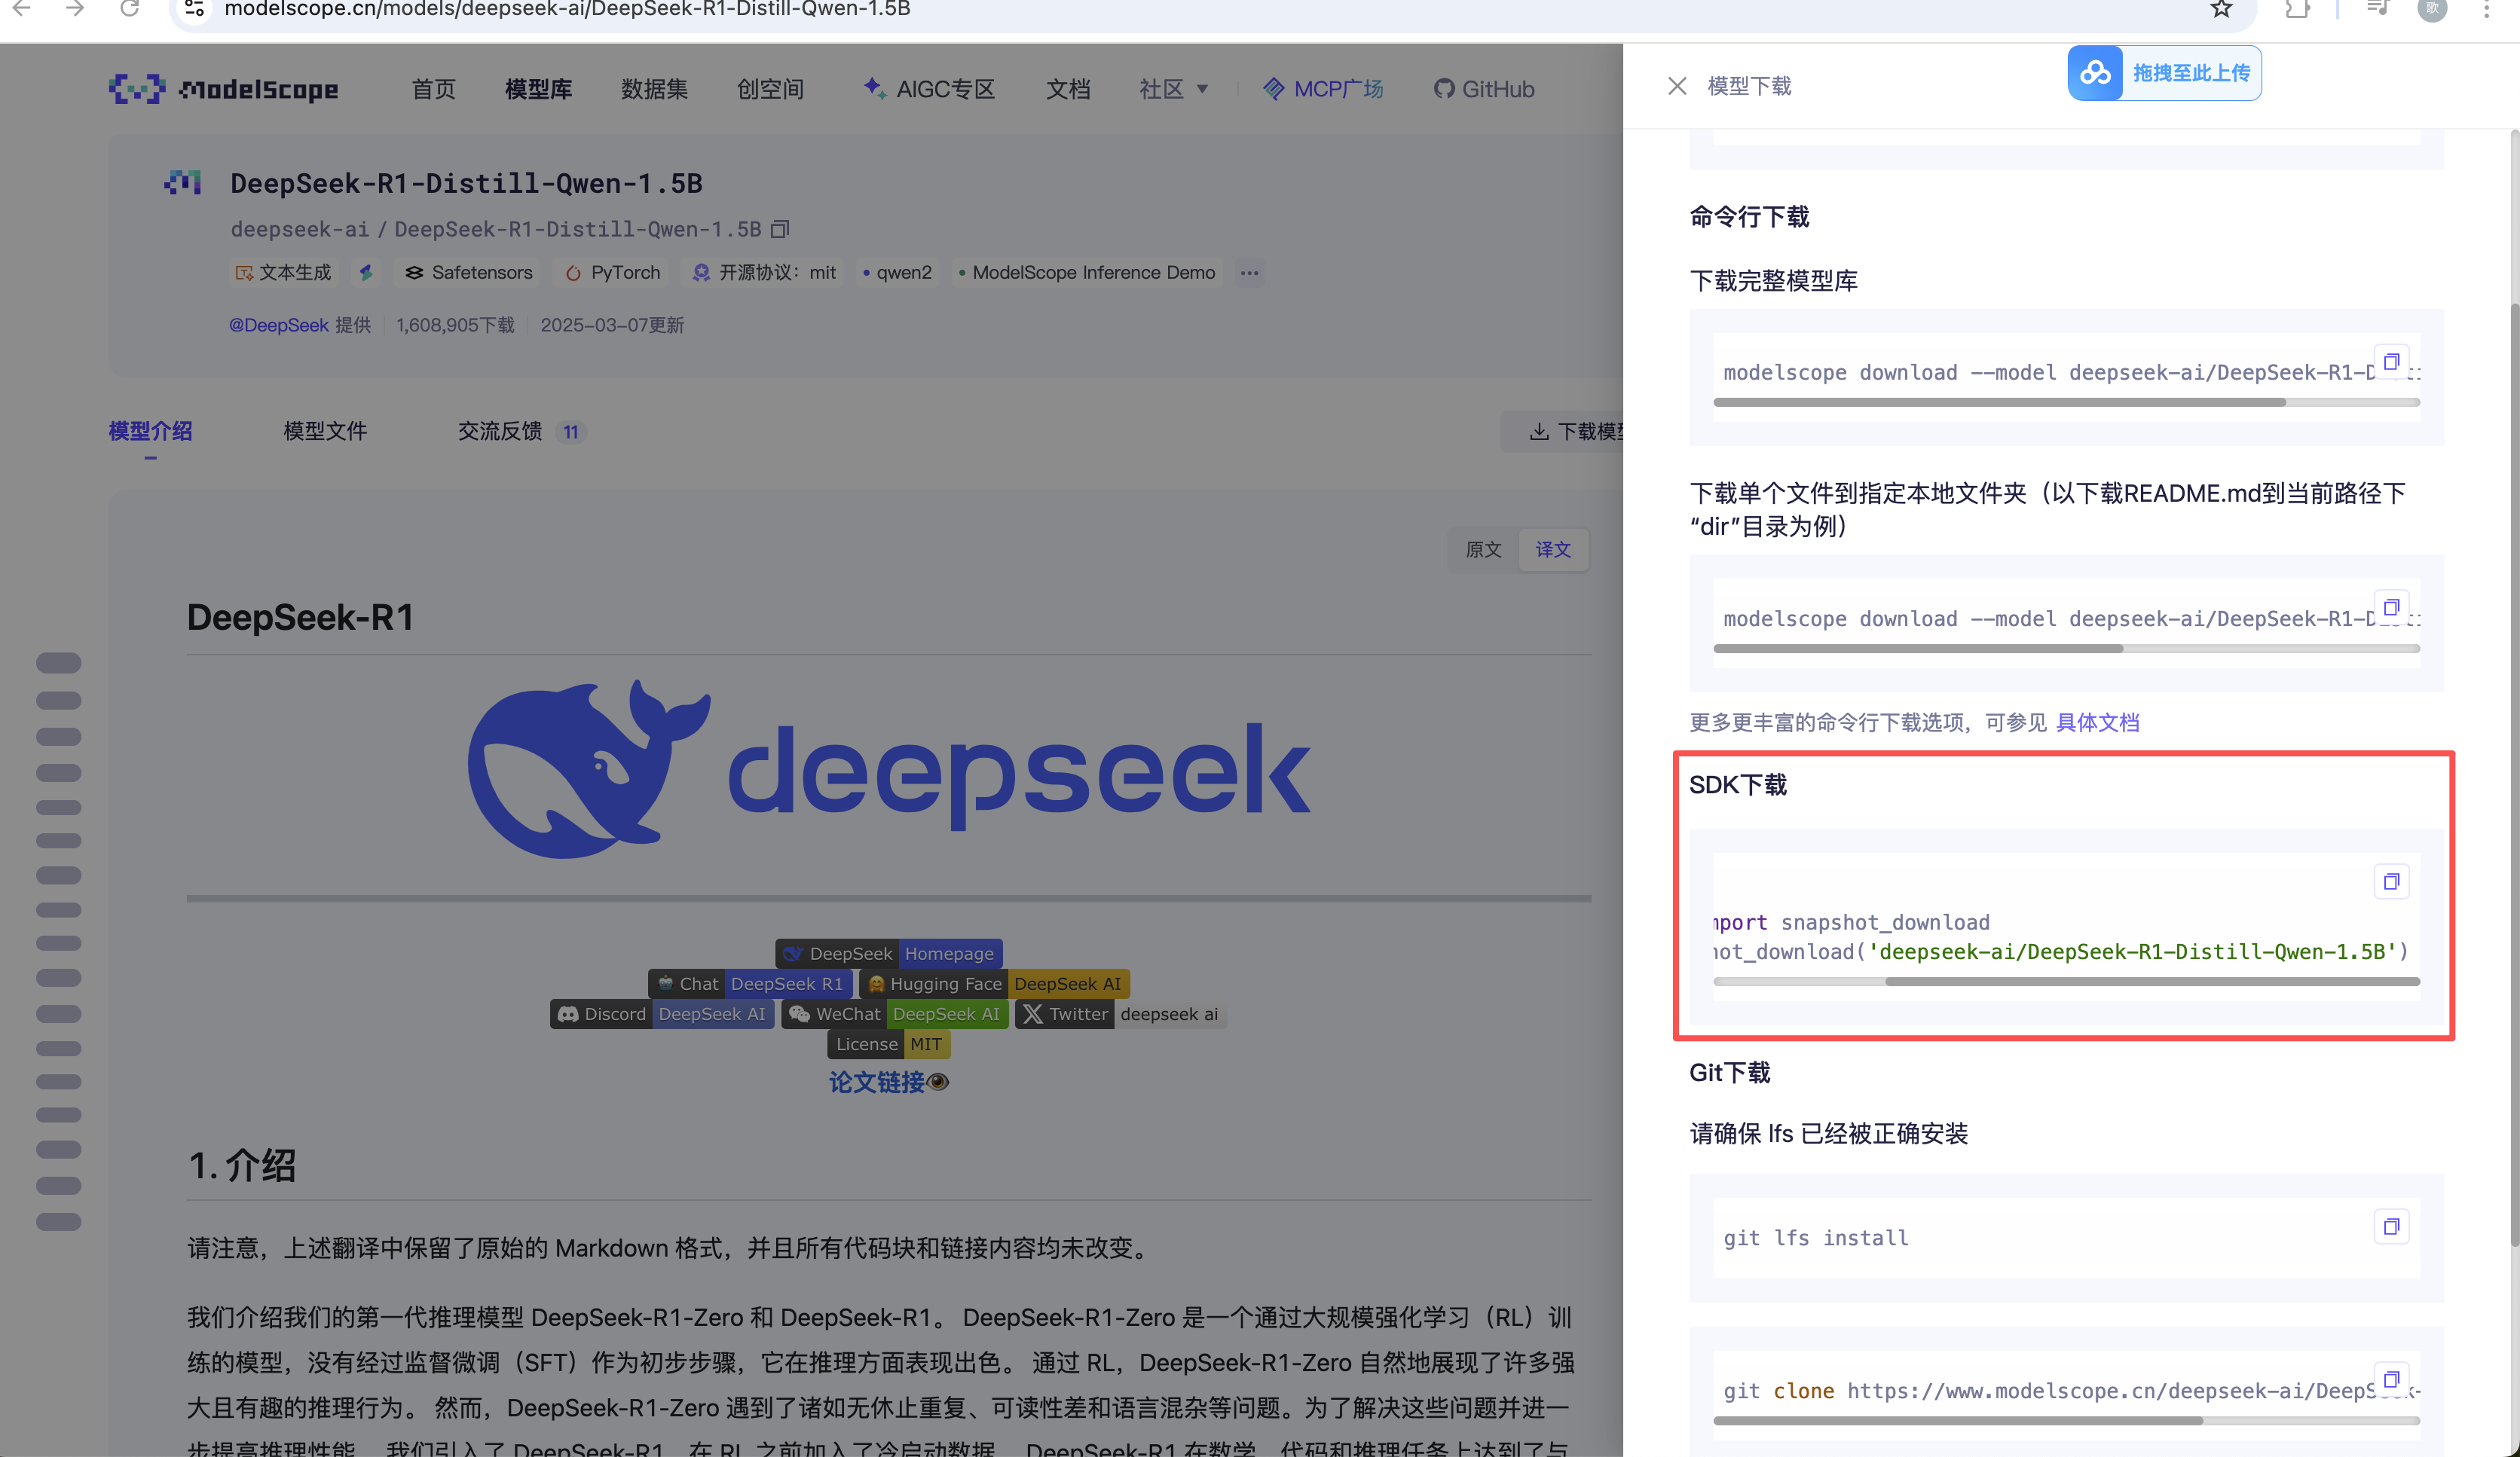Screen dimensions: 2520x1457
Task: Click the Twitter deepseek ai badge
Action: click(x=1120, y=1014)
